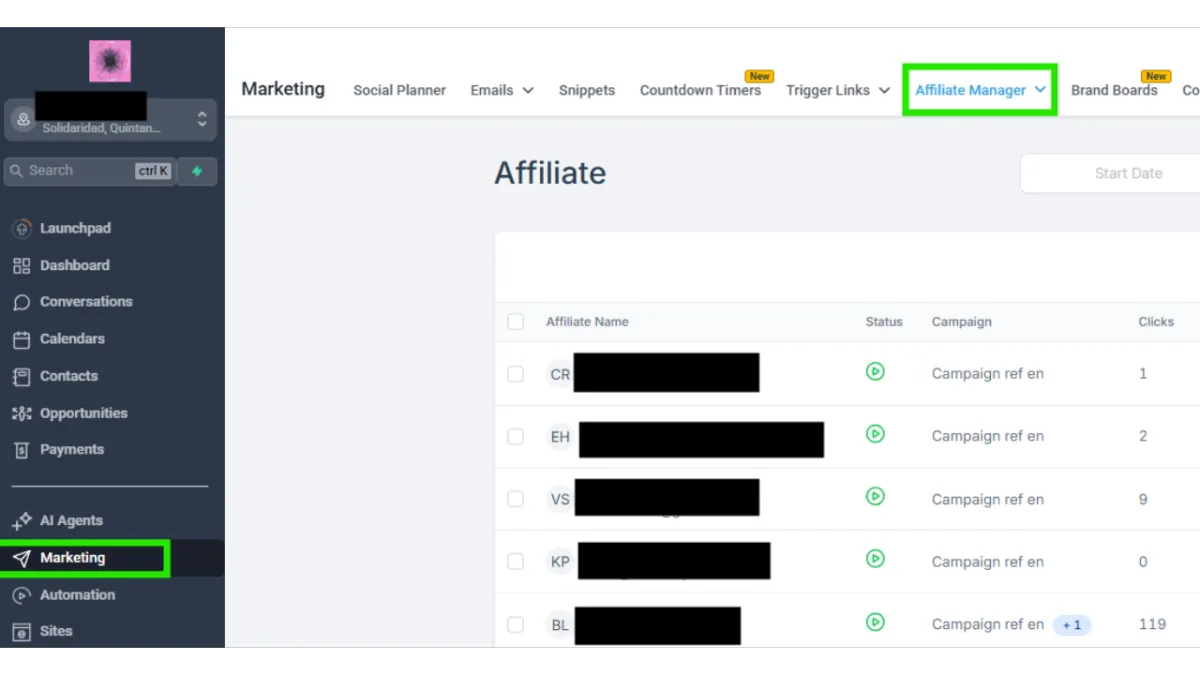Click the BL affiliate avatar
The image size is (1200, 675).
click(x=560, y=625)
